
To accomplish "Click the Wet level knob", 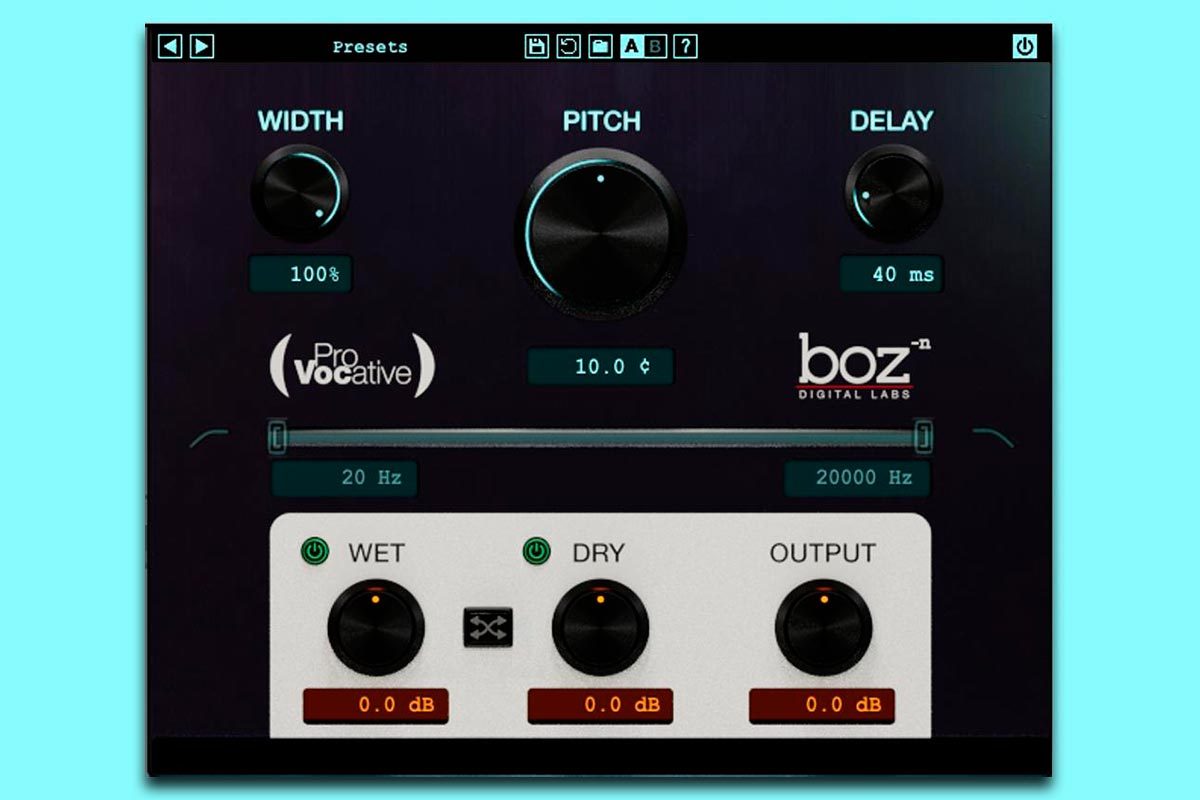I will pyautogui.click(x=376, y=628).
